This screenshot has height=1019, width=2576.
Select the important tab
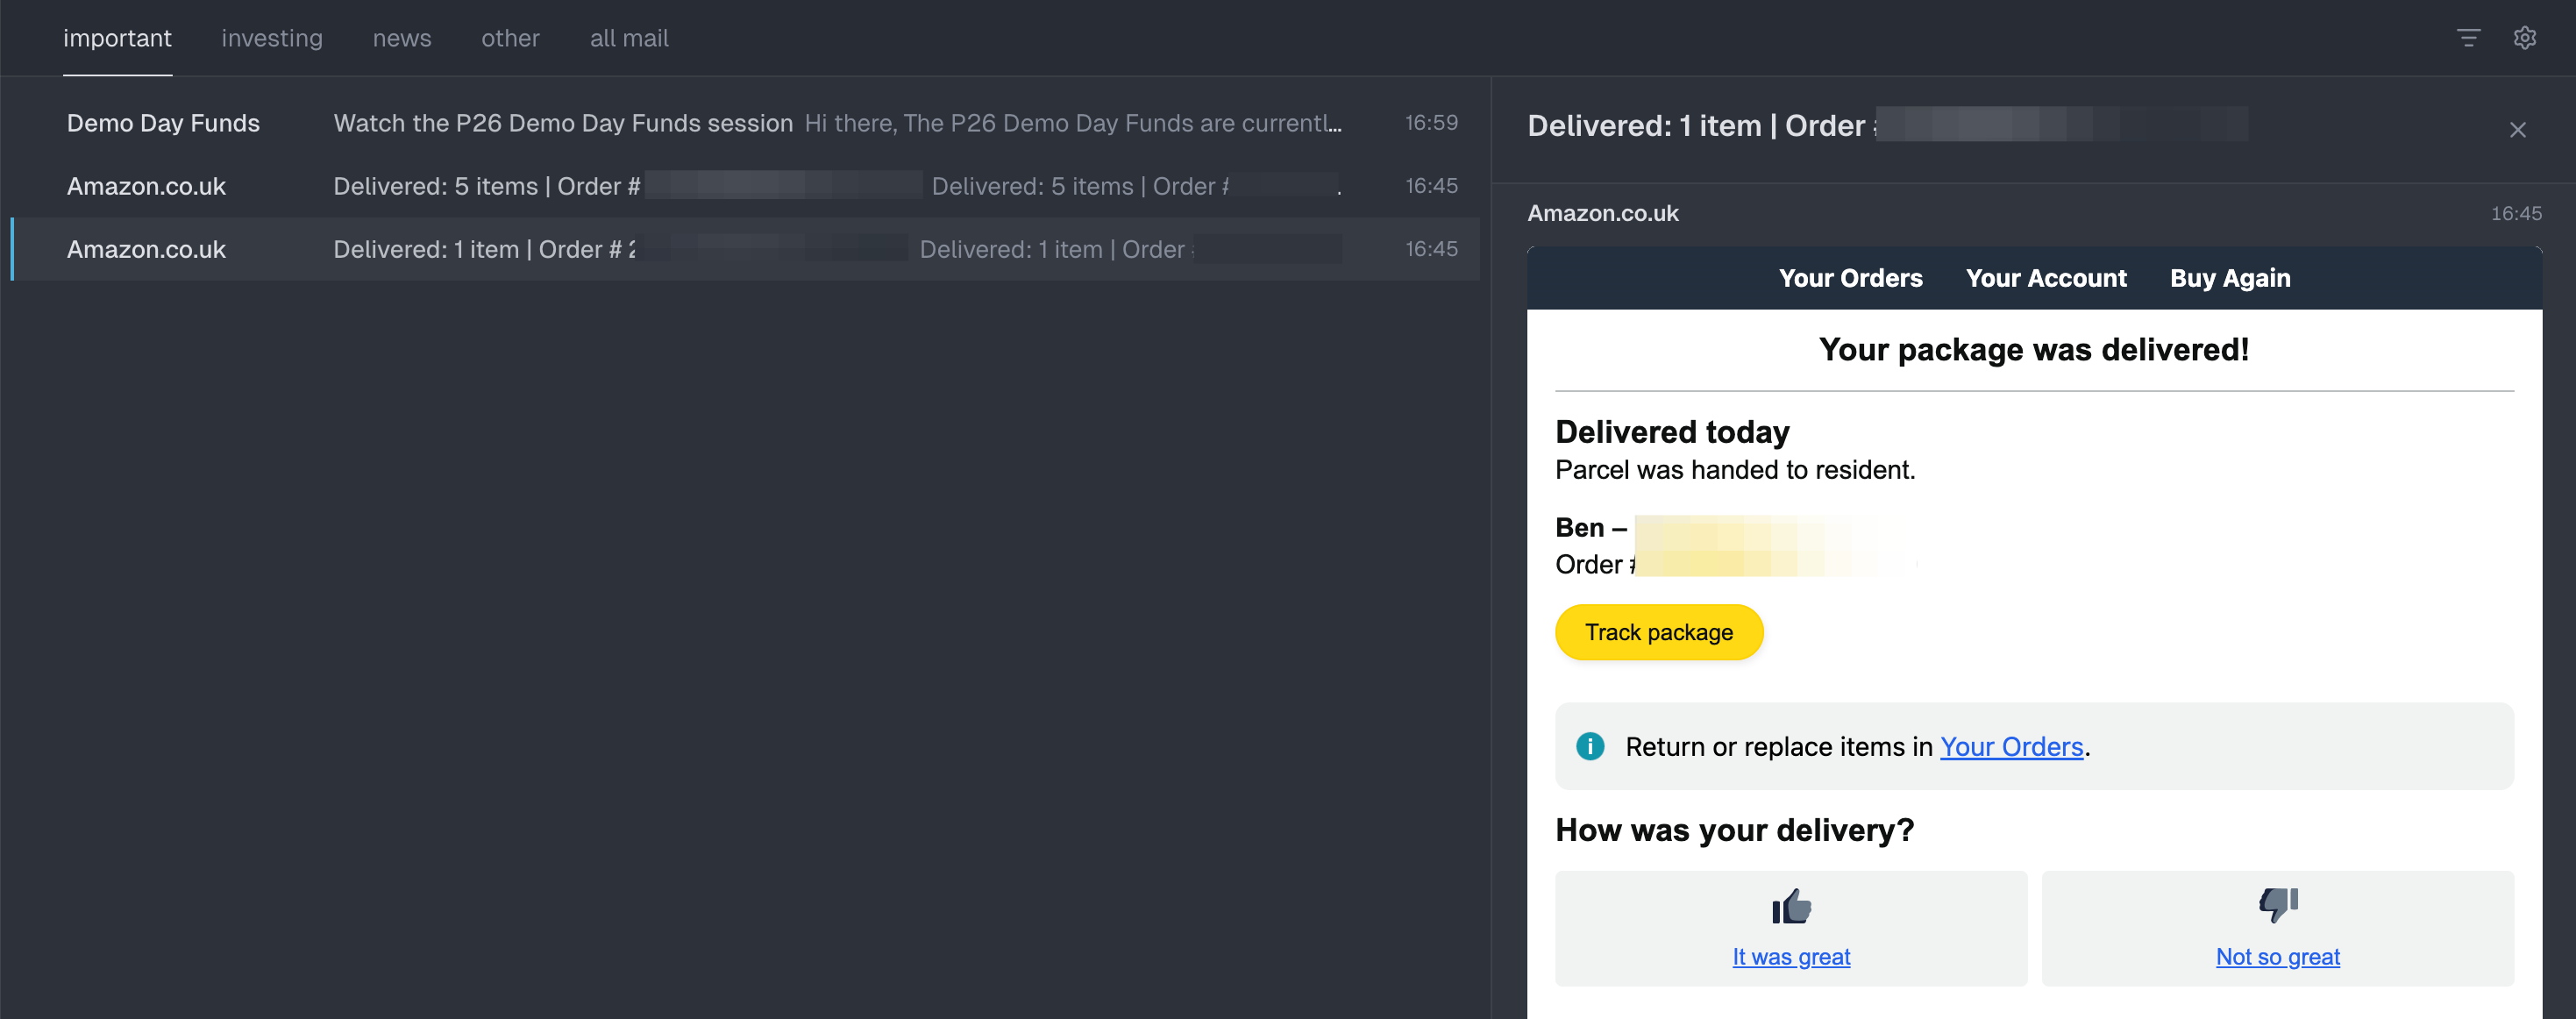coord(117,38)
